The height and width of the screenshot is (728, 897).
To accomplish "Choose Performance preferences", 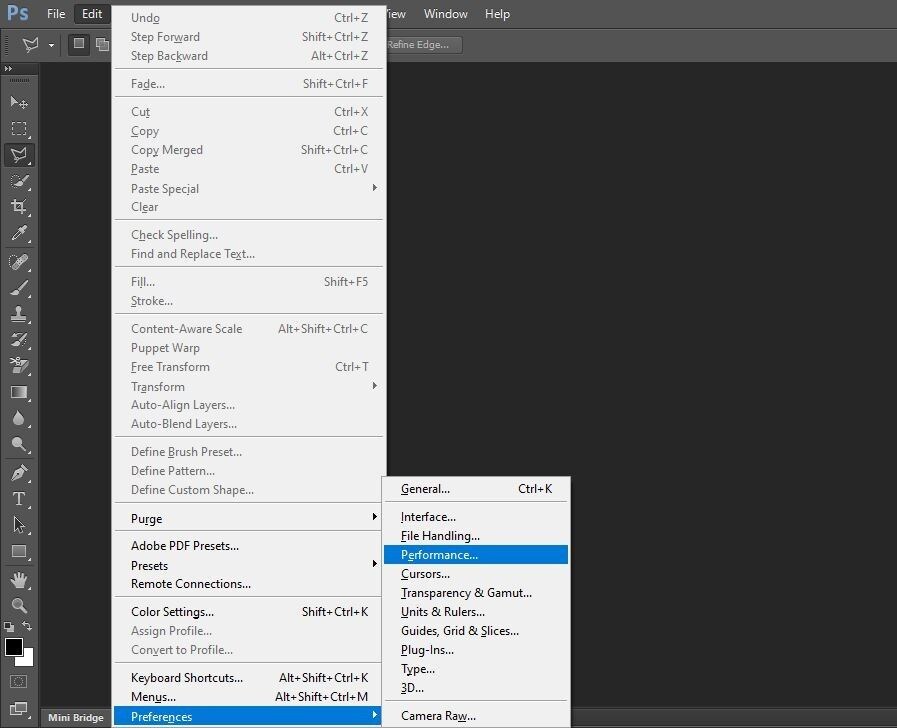I will pyautogui.click(x=476, y=554).
